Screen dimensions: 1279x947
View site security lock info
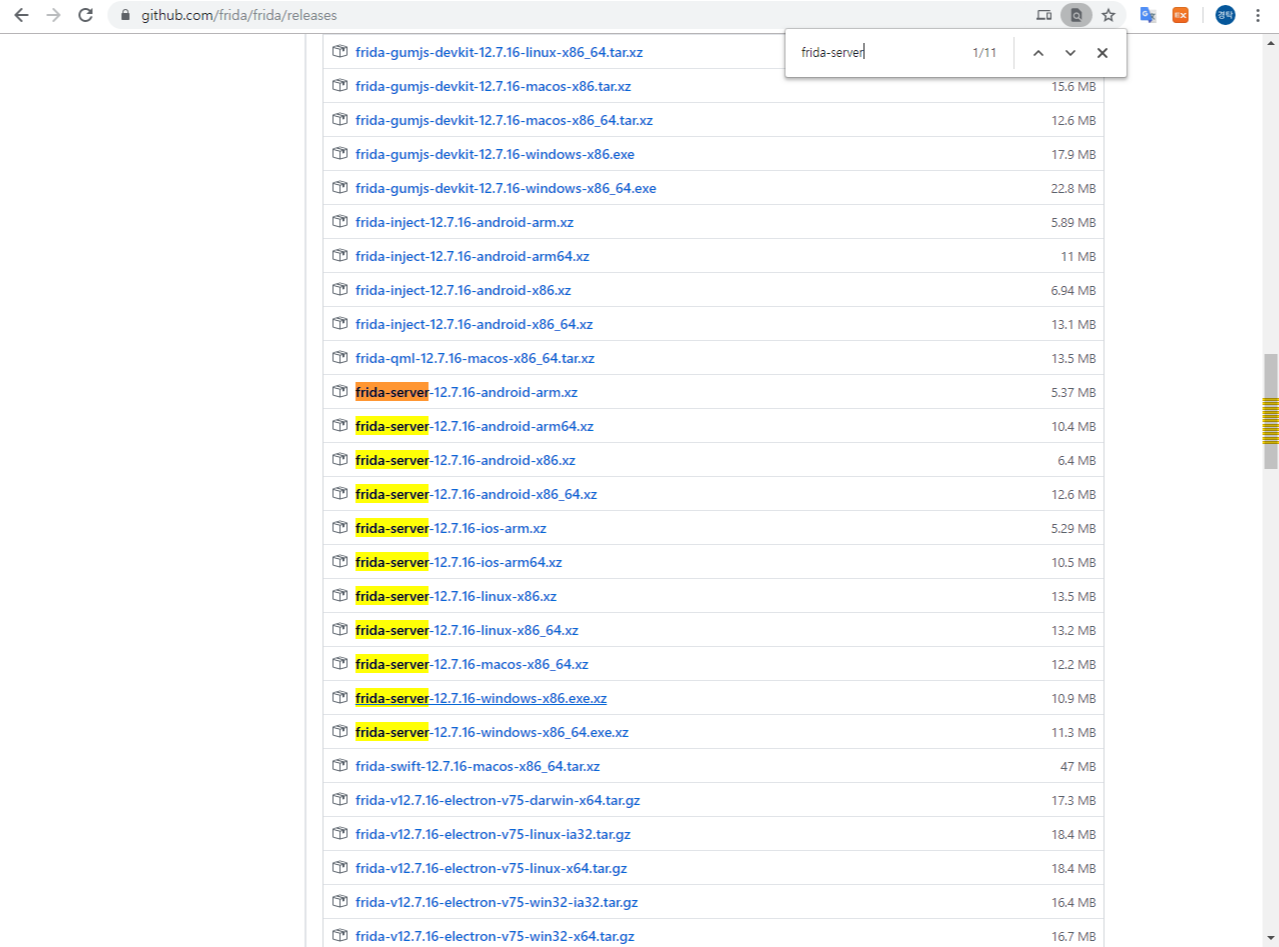[125, 15]
